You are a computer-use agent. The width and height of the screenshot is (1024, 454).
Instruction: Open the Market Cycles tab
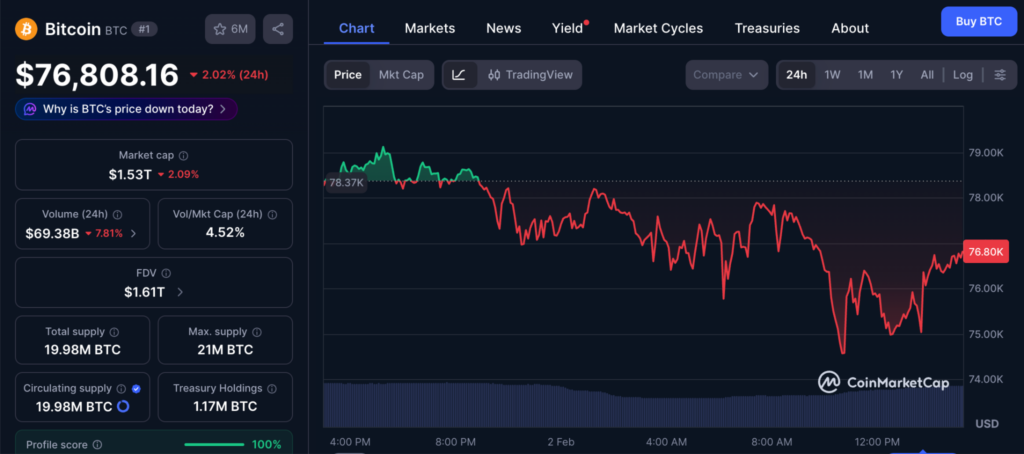pos(658,28)
